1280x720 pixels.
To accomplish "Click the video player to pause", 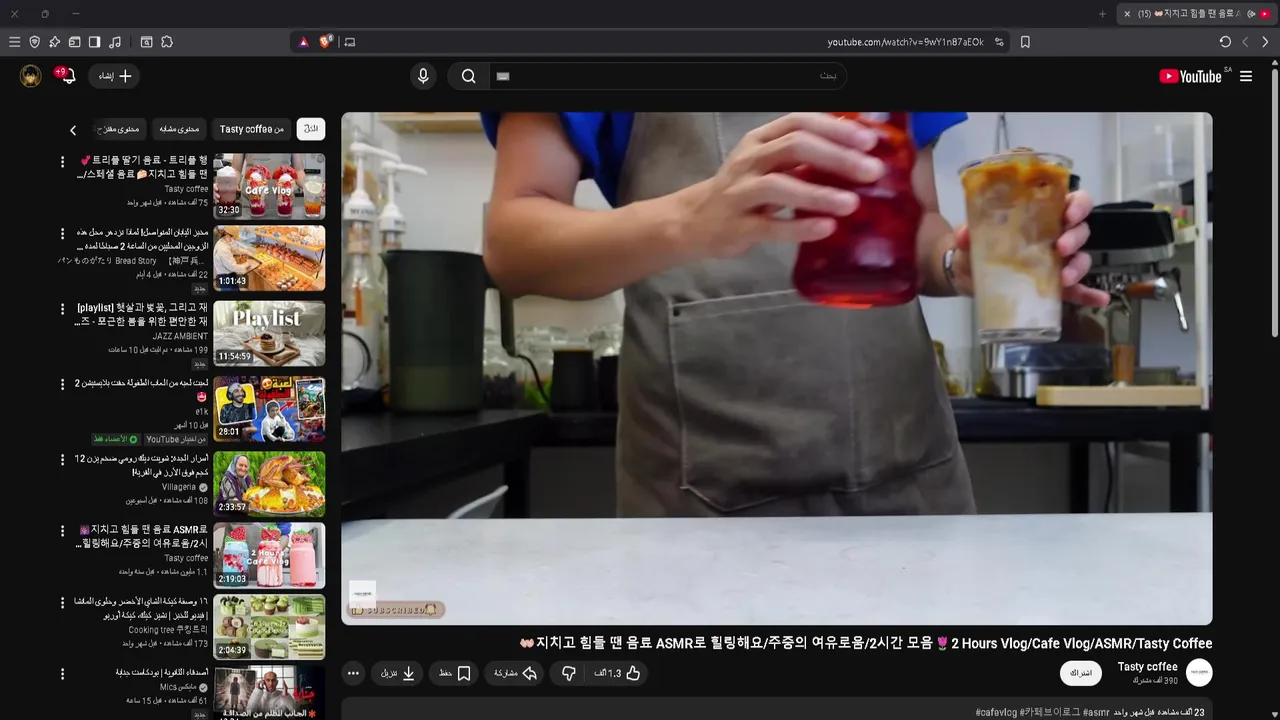I will (x=777, y=368).
